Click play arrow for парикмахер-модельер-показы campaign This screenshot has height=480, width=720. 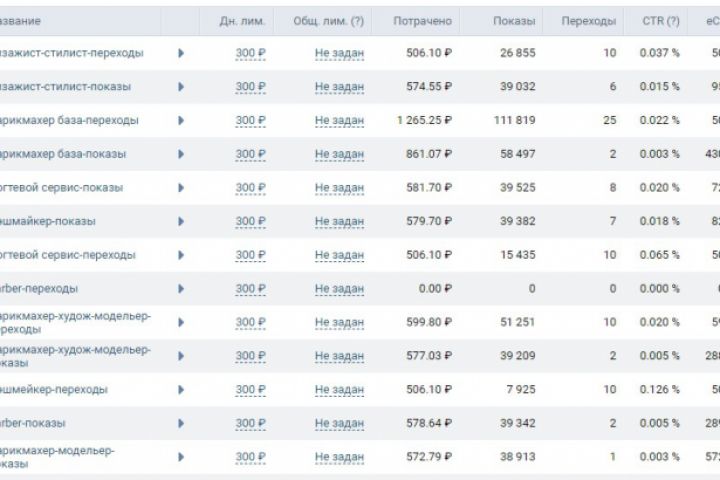tap(181, 457)
